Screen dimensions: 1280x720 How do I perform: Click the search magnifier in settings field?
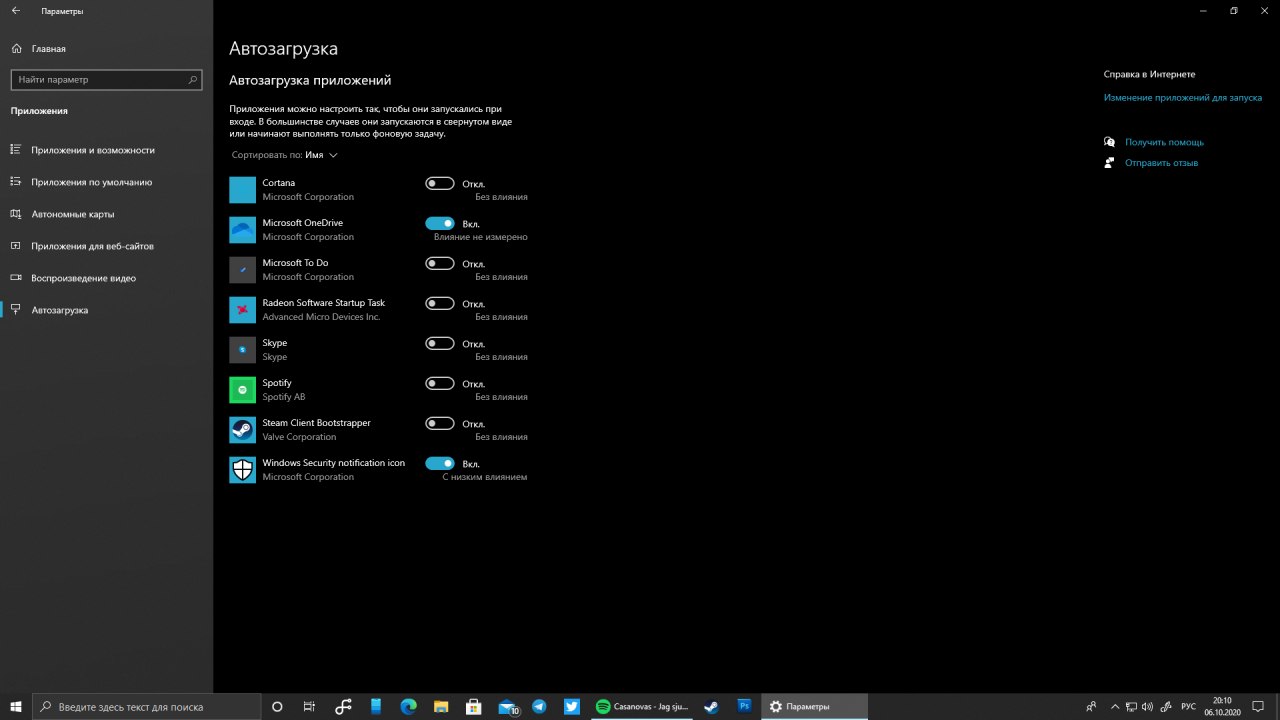click(x=193, y=79)
